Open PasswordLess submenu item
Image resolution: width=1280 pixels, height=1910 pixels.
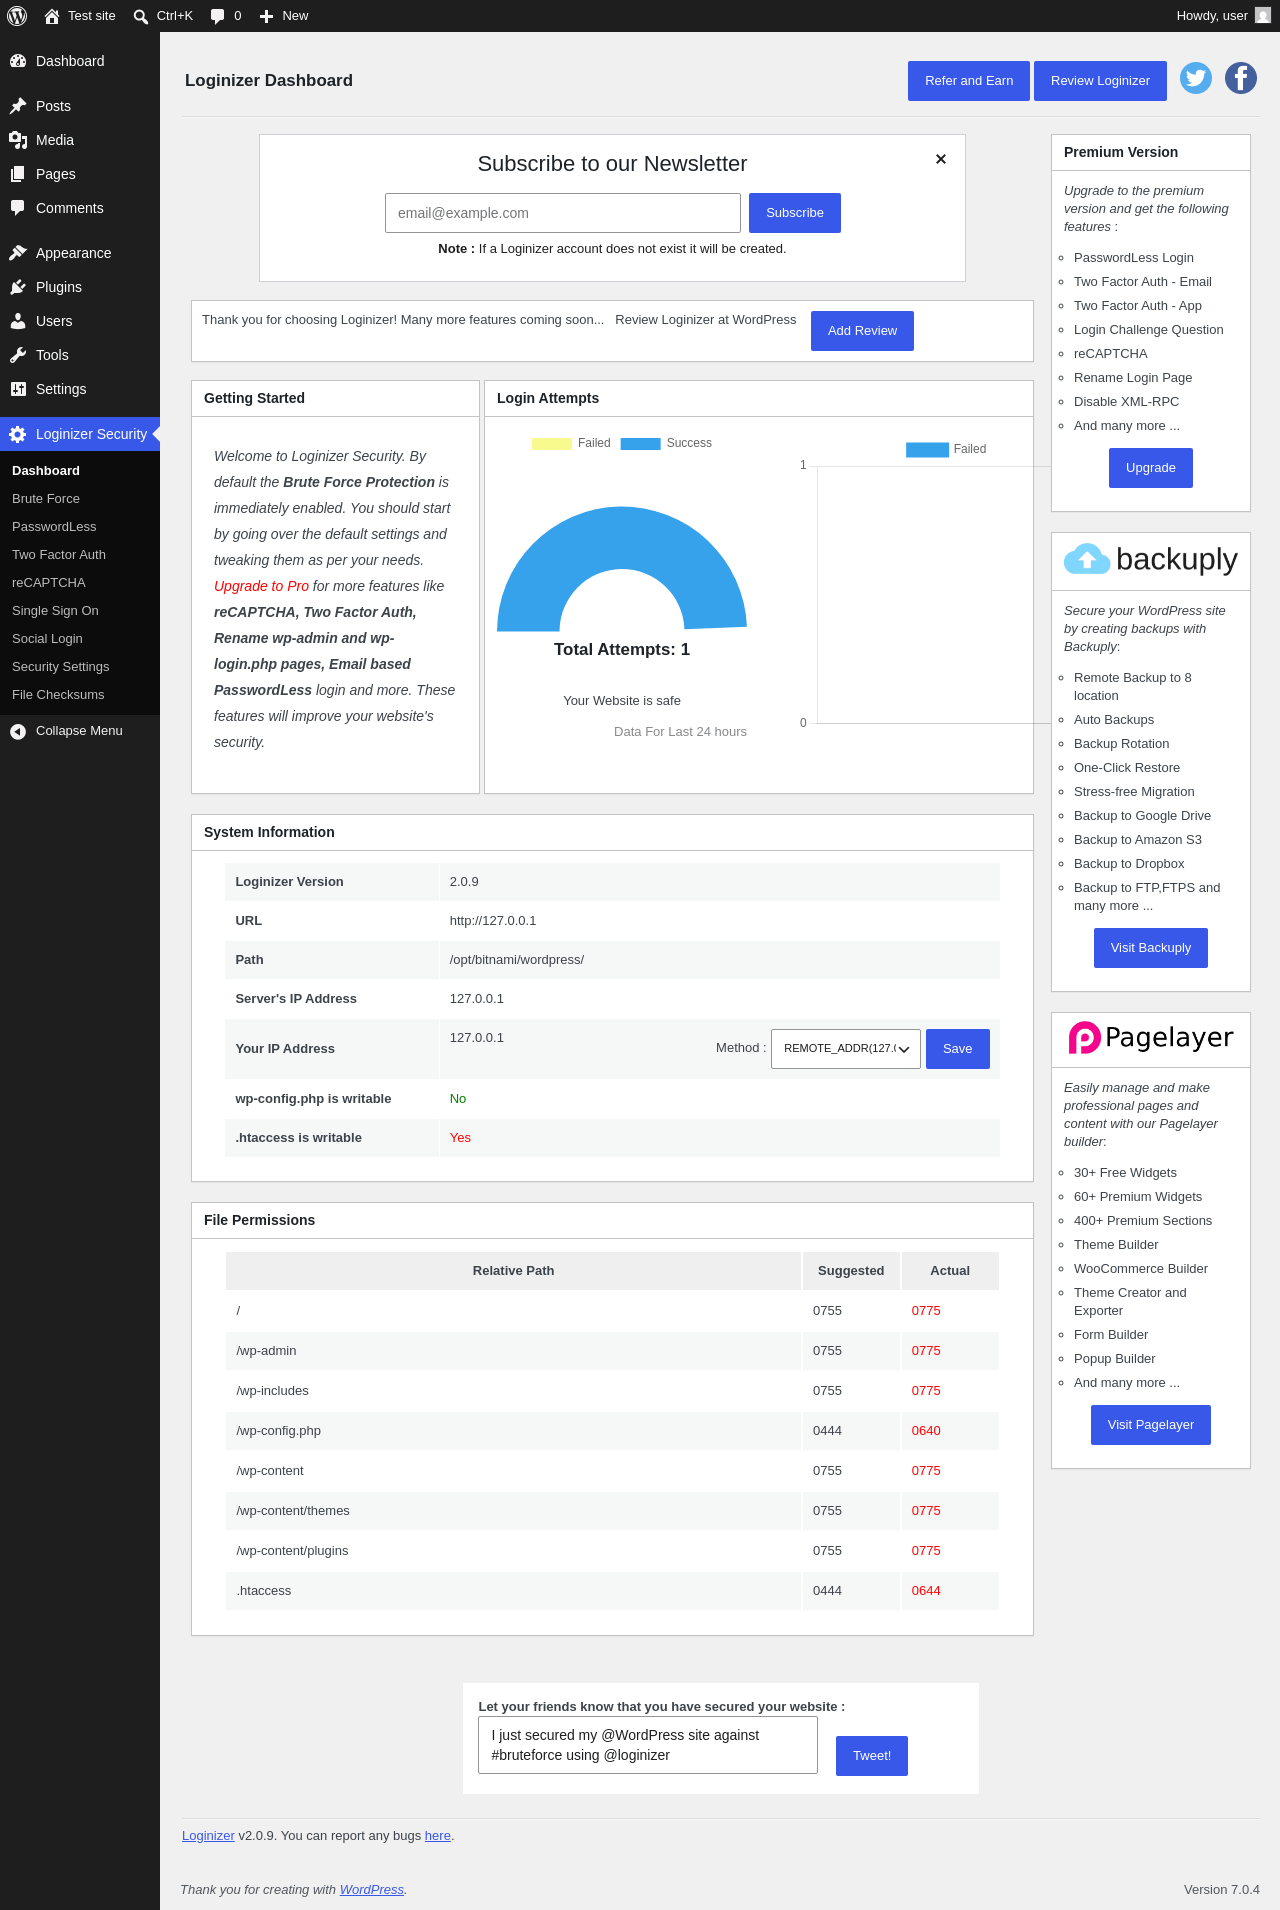coord(54,527)
